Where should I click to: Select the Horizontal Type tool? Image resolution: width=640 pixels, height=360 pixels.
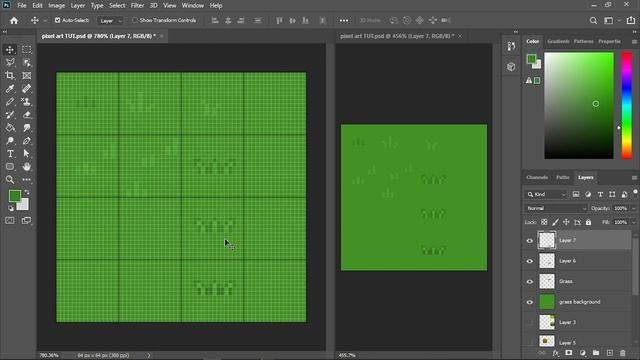[10, 154]
